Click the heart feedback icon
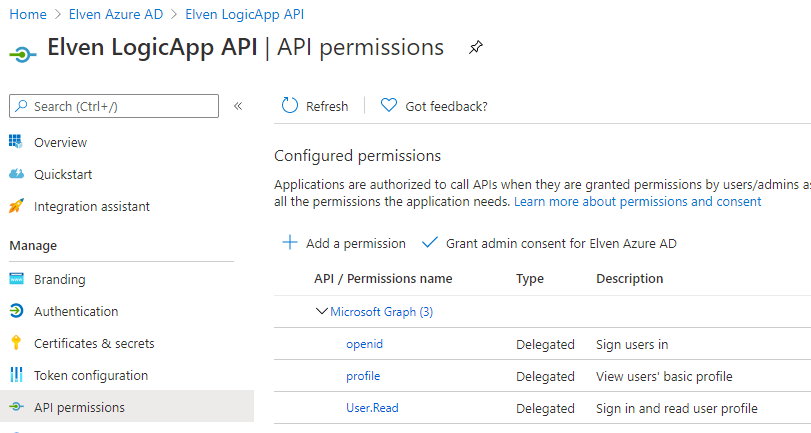 [389, 106]
